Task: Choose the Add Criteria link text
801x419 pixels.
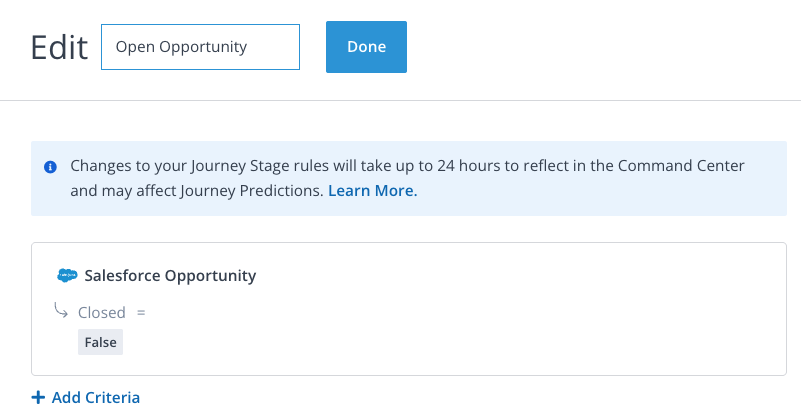Action: pos(96,397)
